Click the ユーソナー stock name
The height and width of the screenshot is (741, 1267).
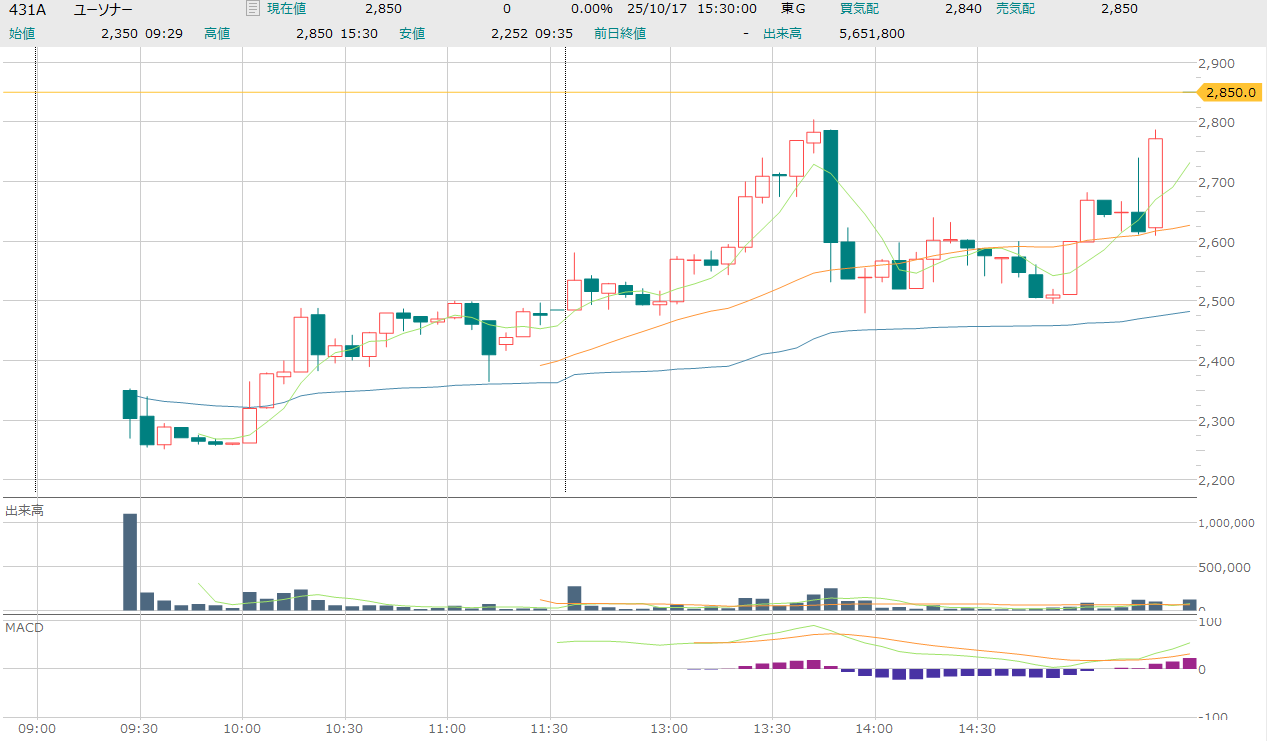[x=103, y=9]
